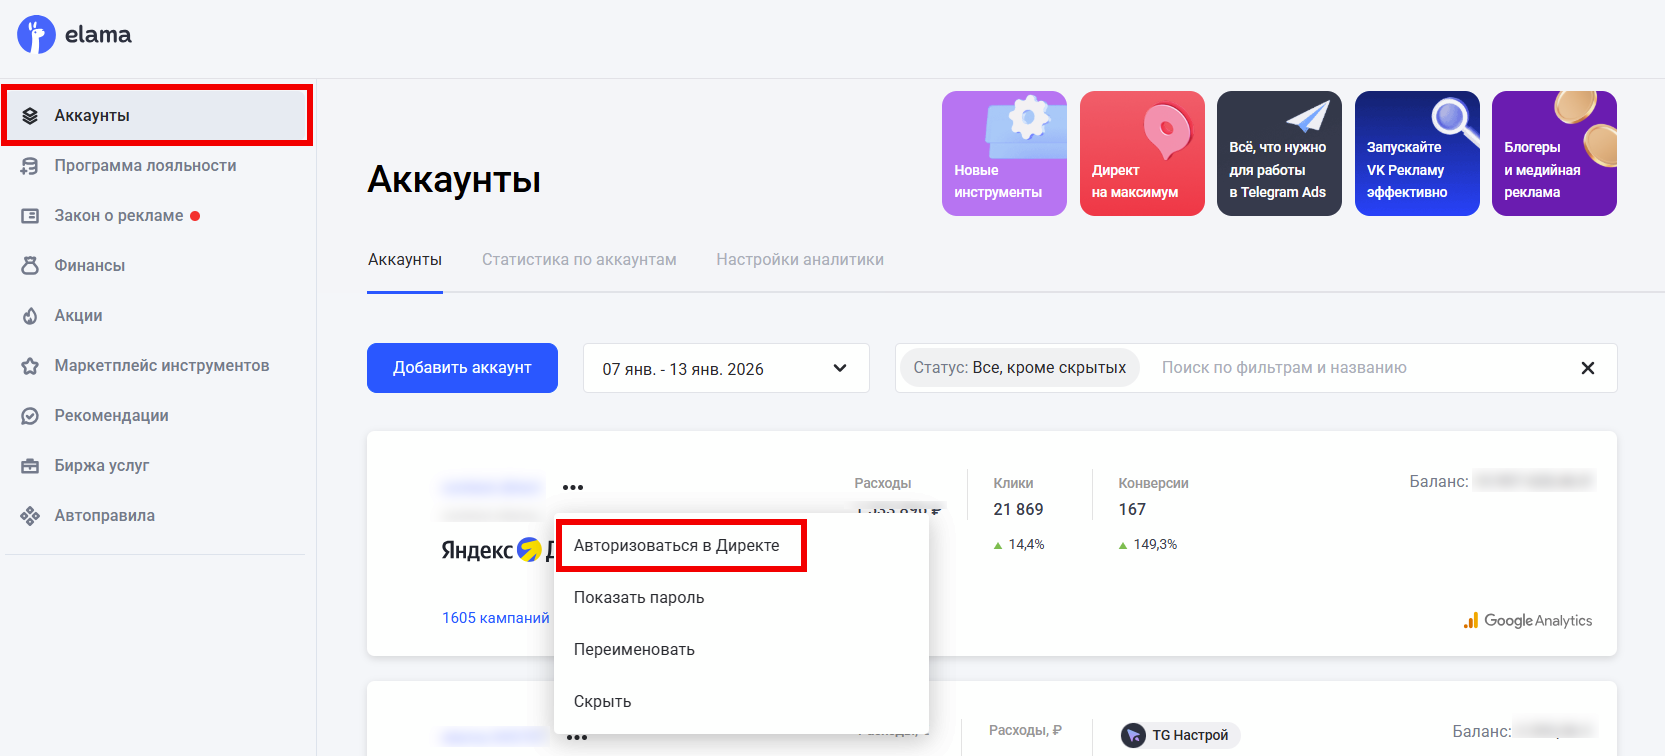The width and height of the screenshot is (1665, 756).
Task: Switch to Статистика по аккаунтам tab
Action: click(x=579, y=260)
